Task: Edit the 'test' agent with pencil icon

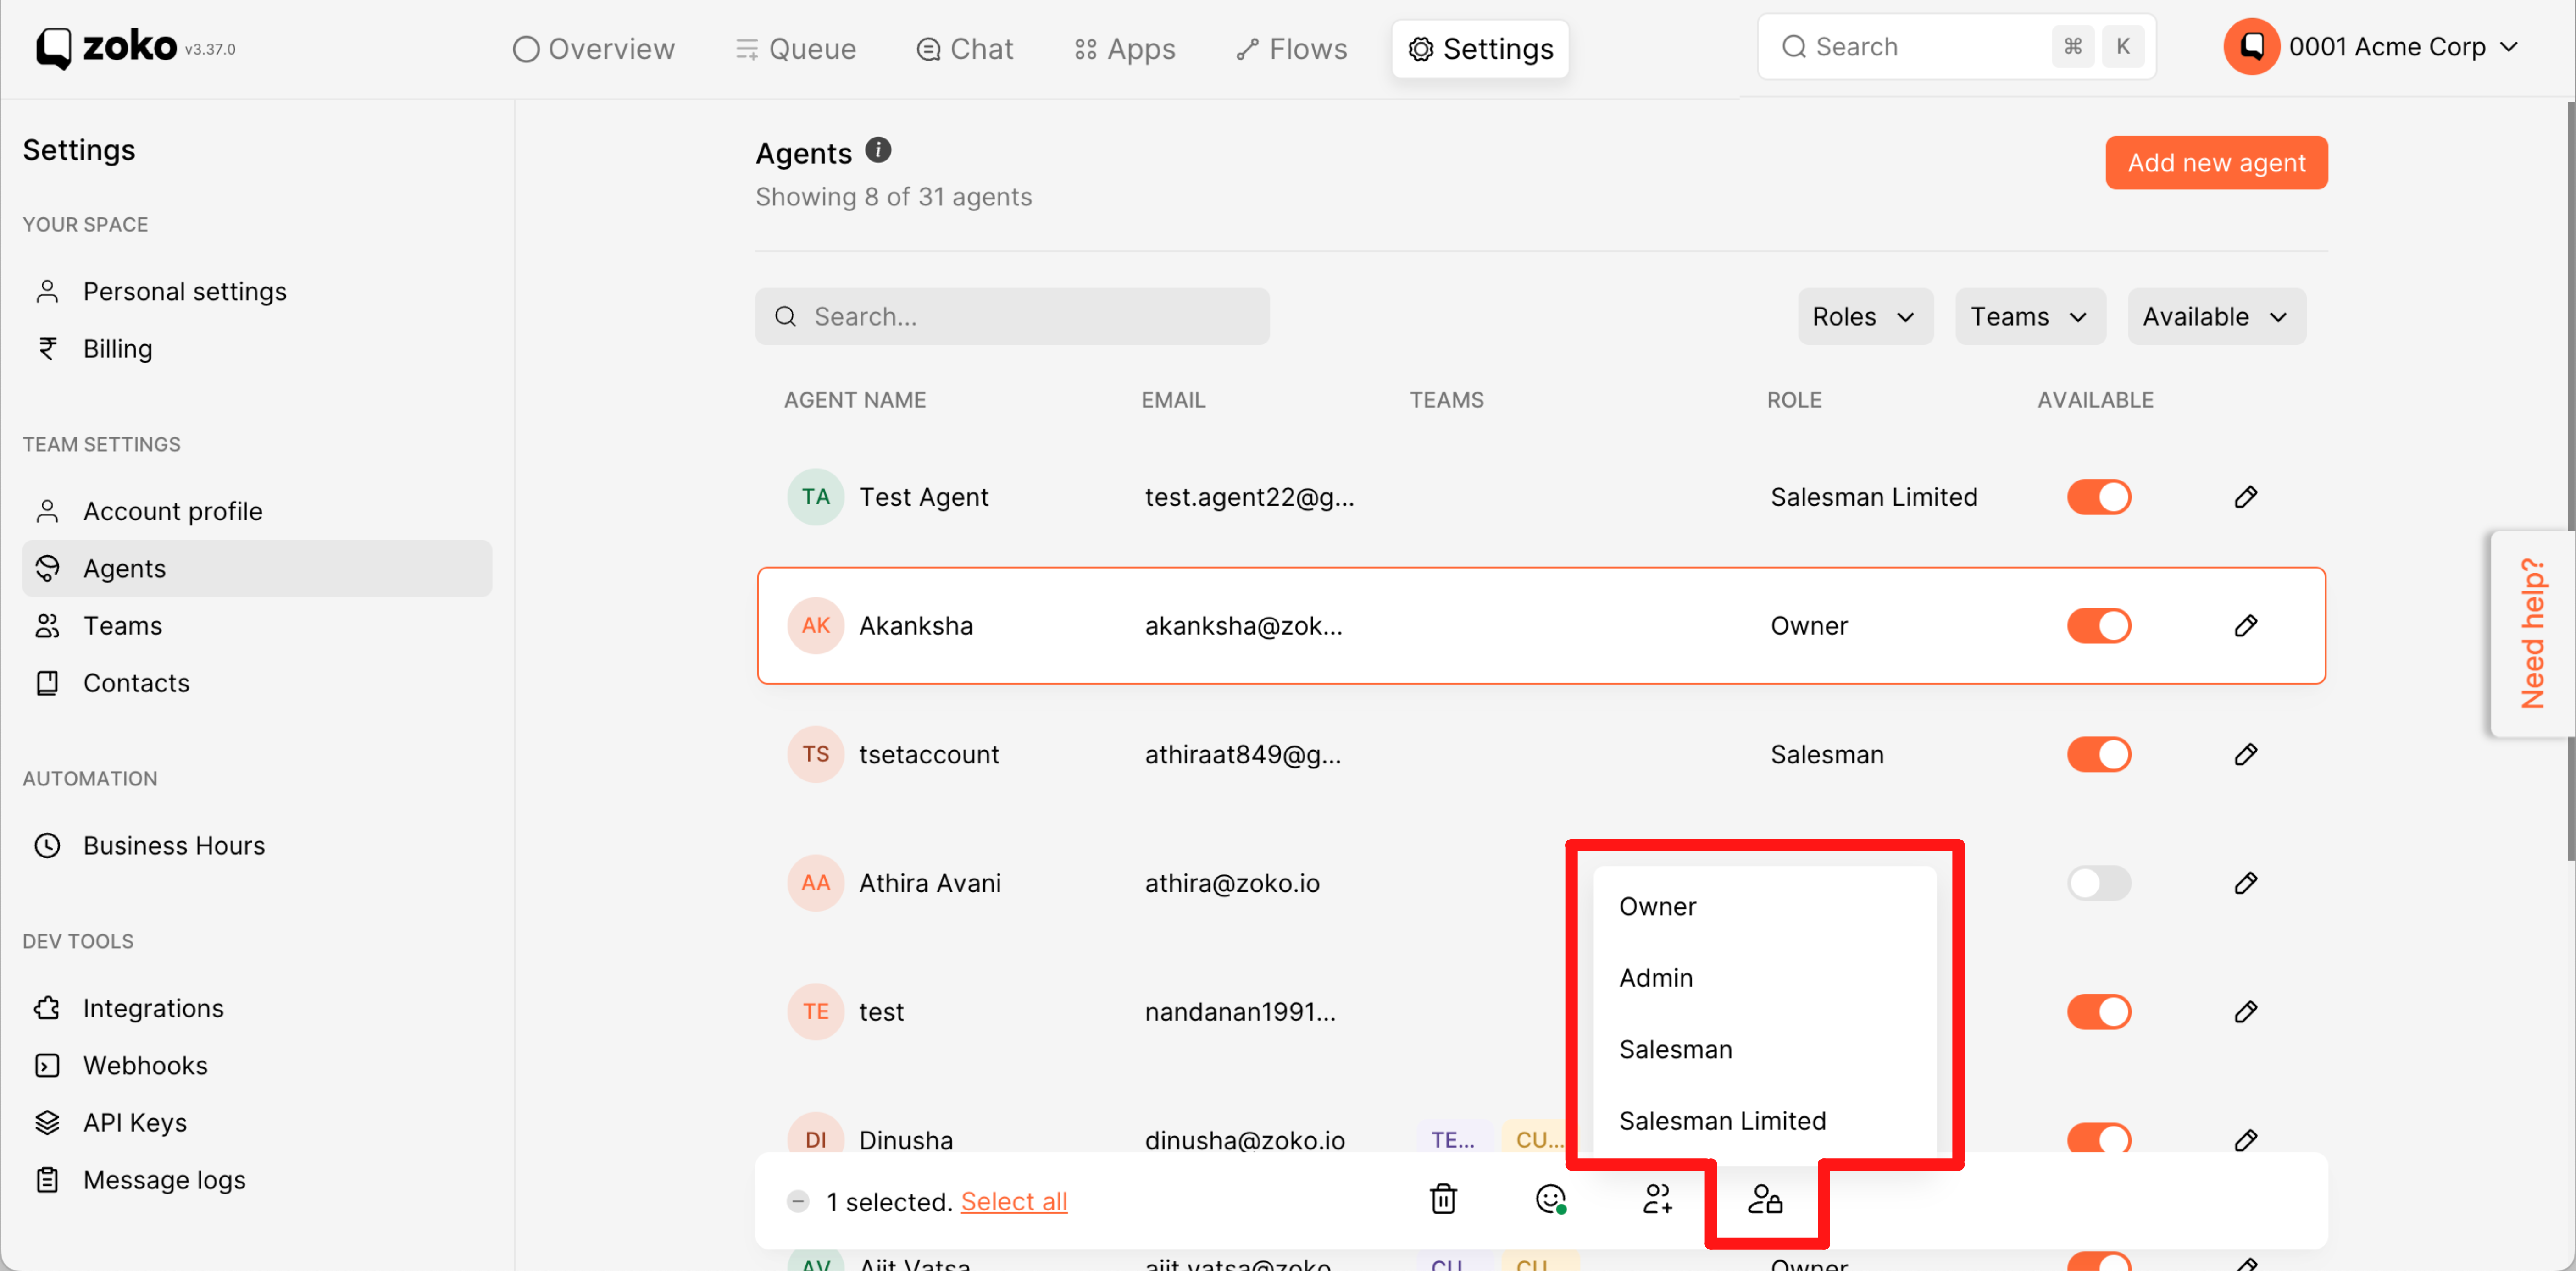Action: tap(2246, 1012)
